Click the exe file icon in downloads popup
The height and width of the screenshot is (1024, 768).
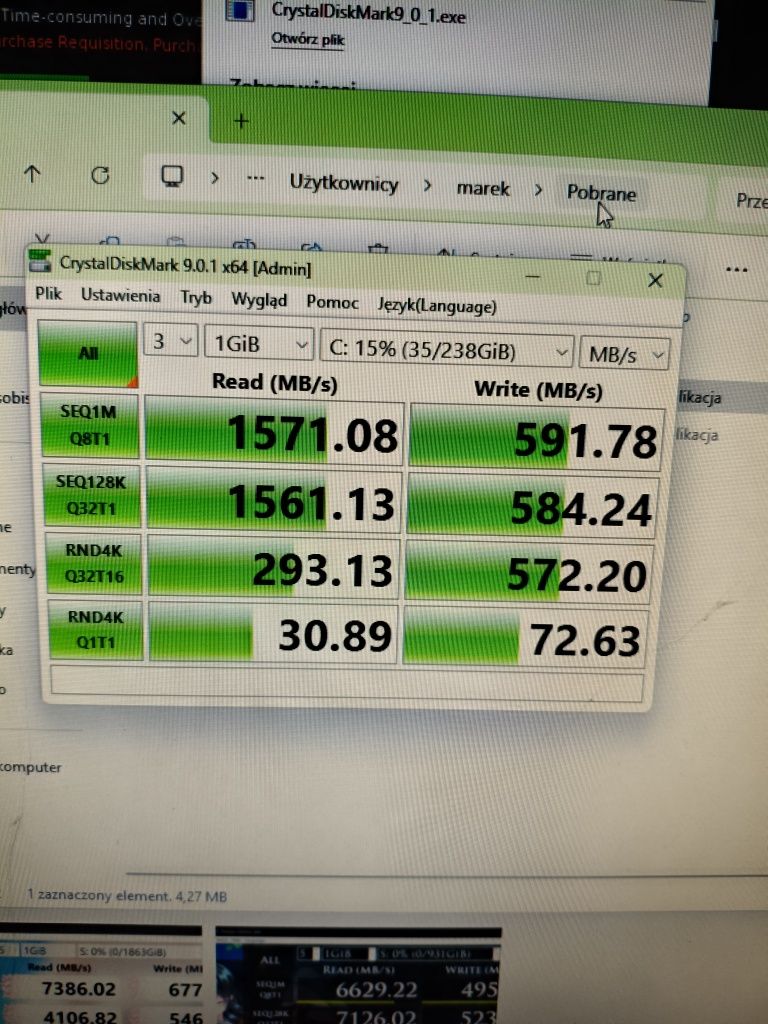tap(240, 10)
